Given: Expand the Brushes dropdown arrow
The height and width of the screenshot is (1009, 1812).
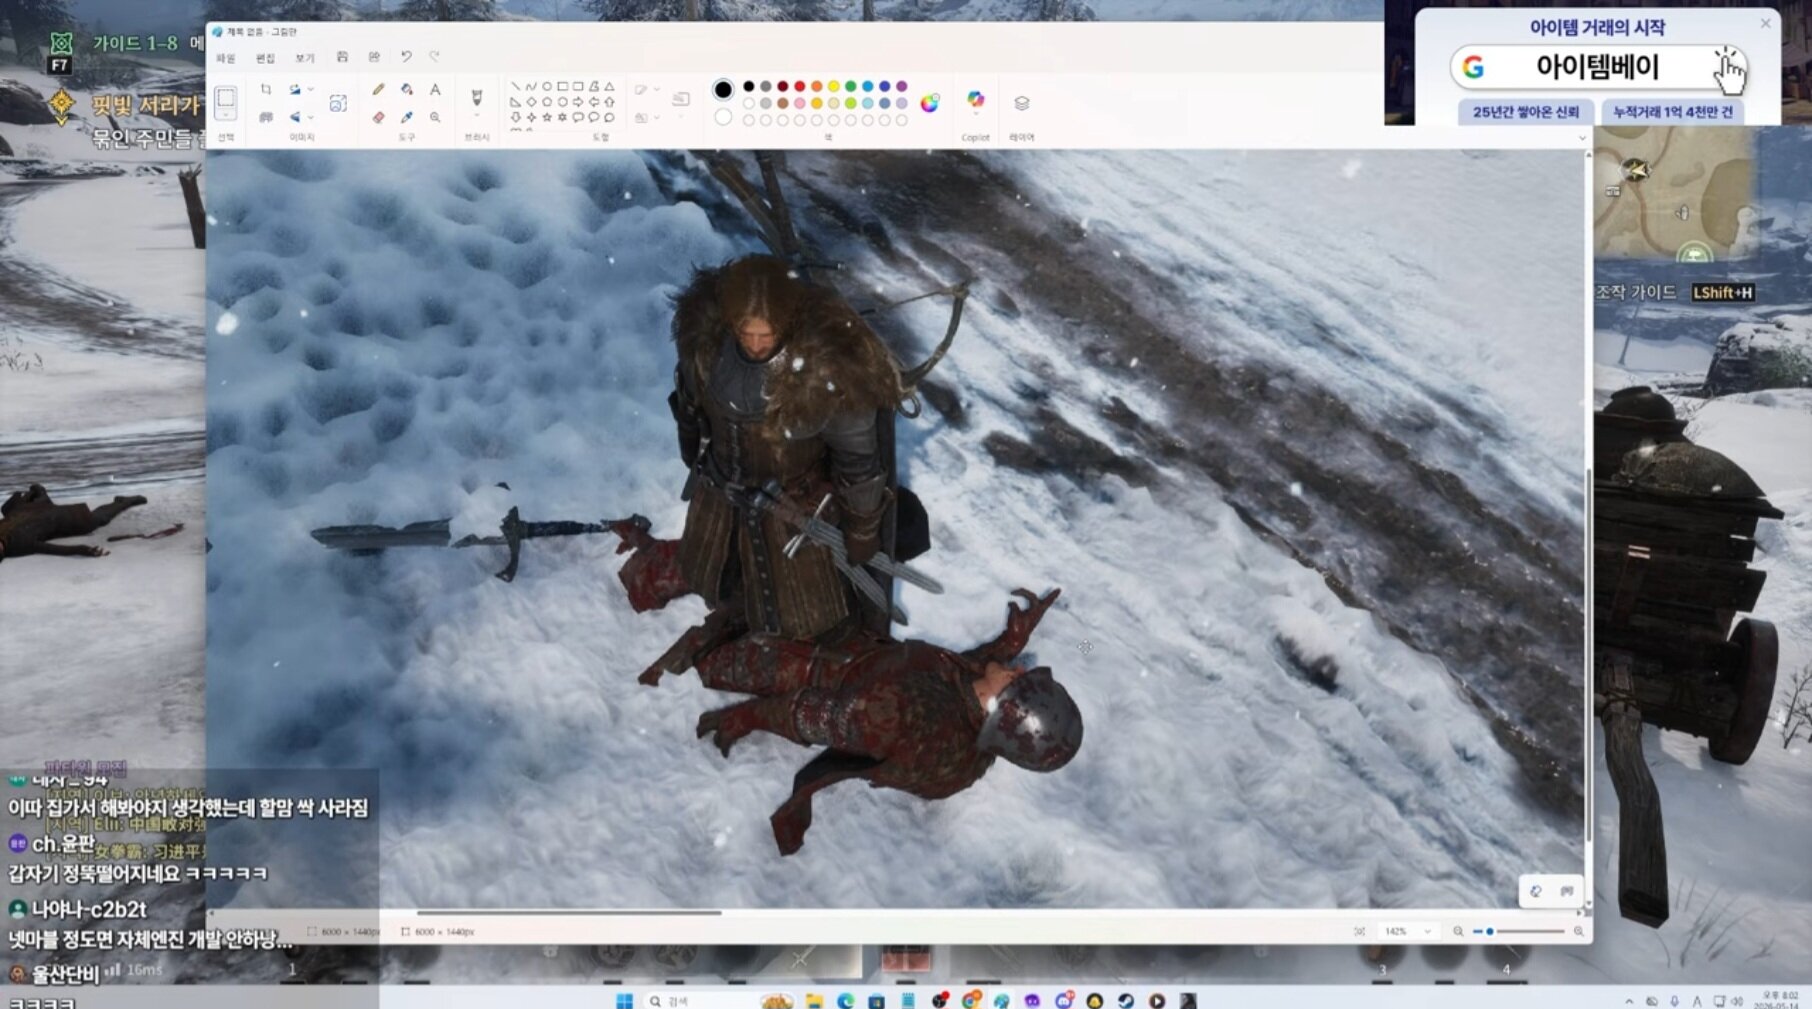Looking at the screenshot, I should tap(477, 116).
